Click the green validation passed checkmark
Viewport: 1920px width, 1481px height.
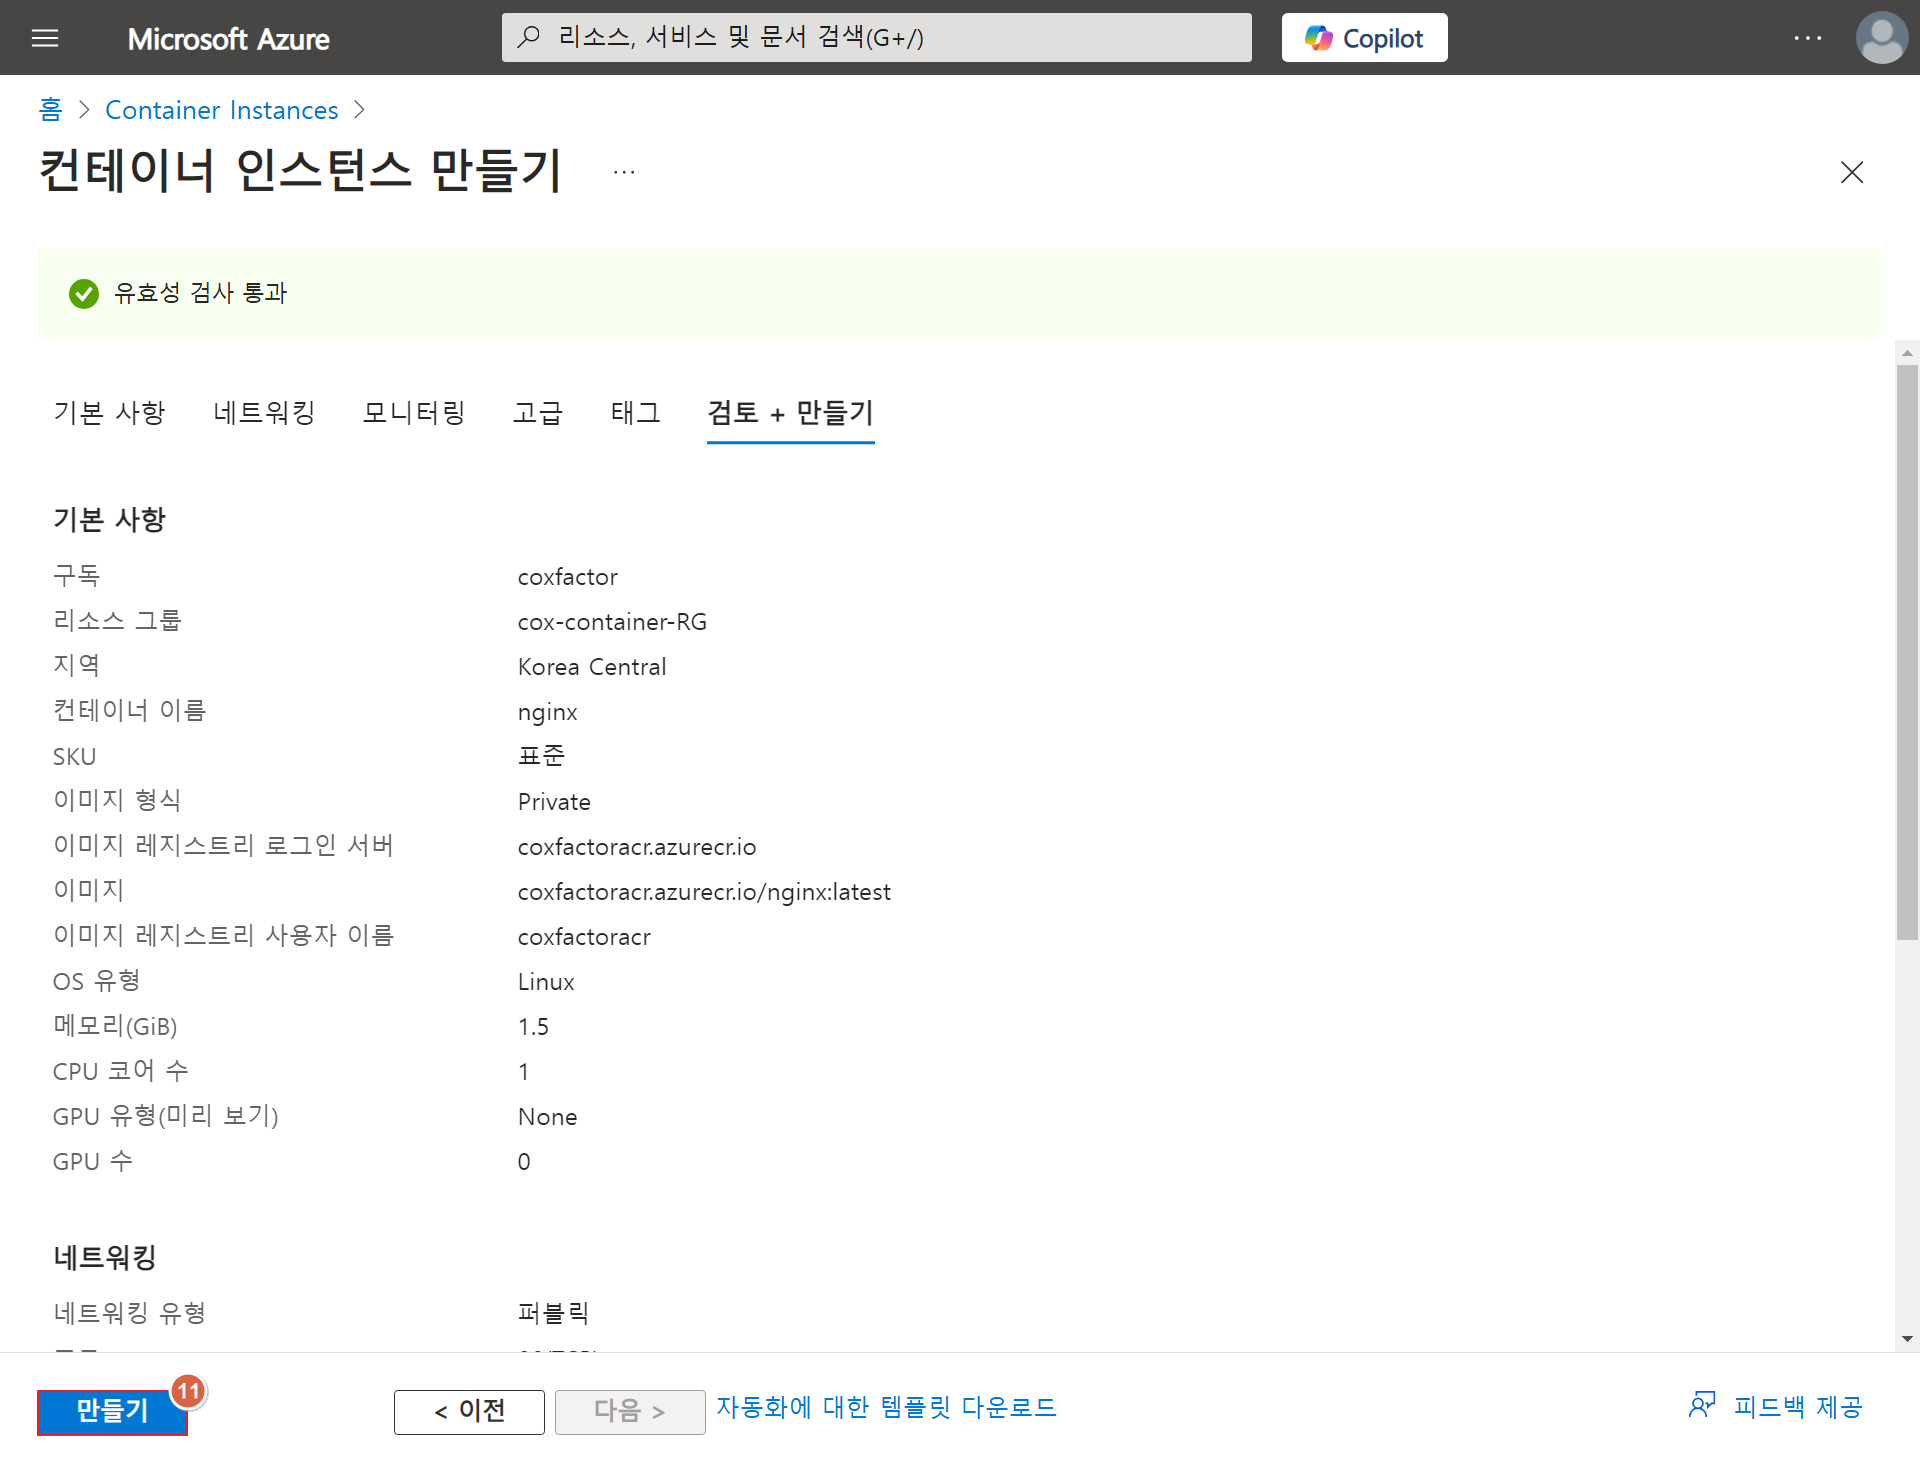click(x=84, y=293)
